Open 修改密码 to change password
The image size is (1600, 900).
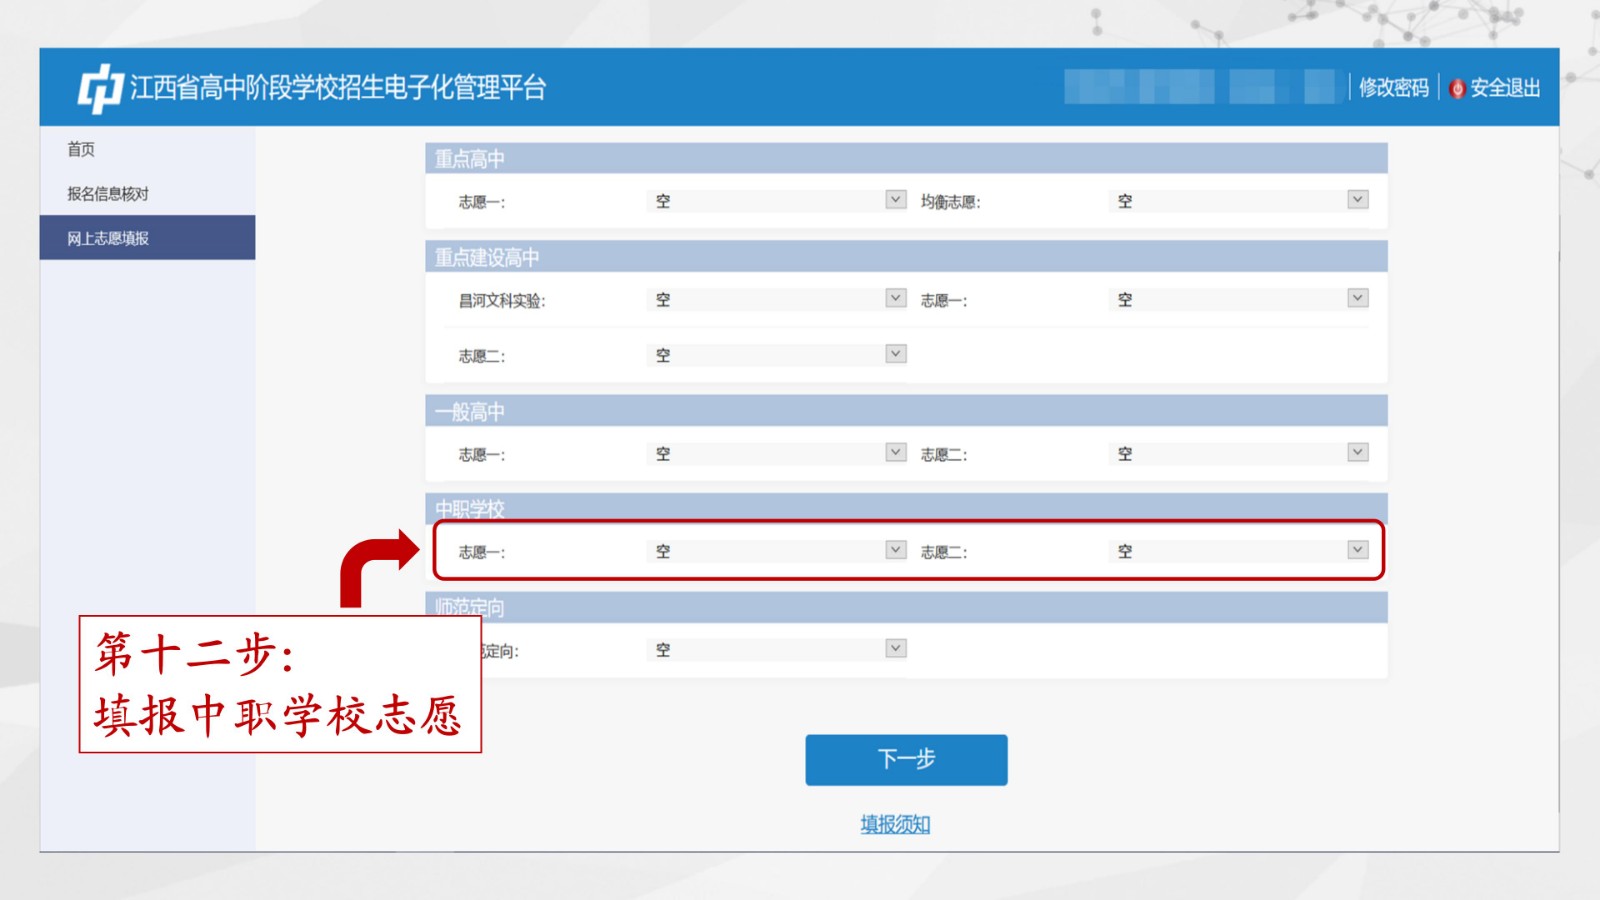point(1393,88)
